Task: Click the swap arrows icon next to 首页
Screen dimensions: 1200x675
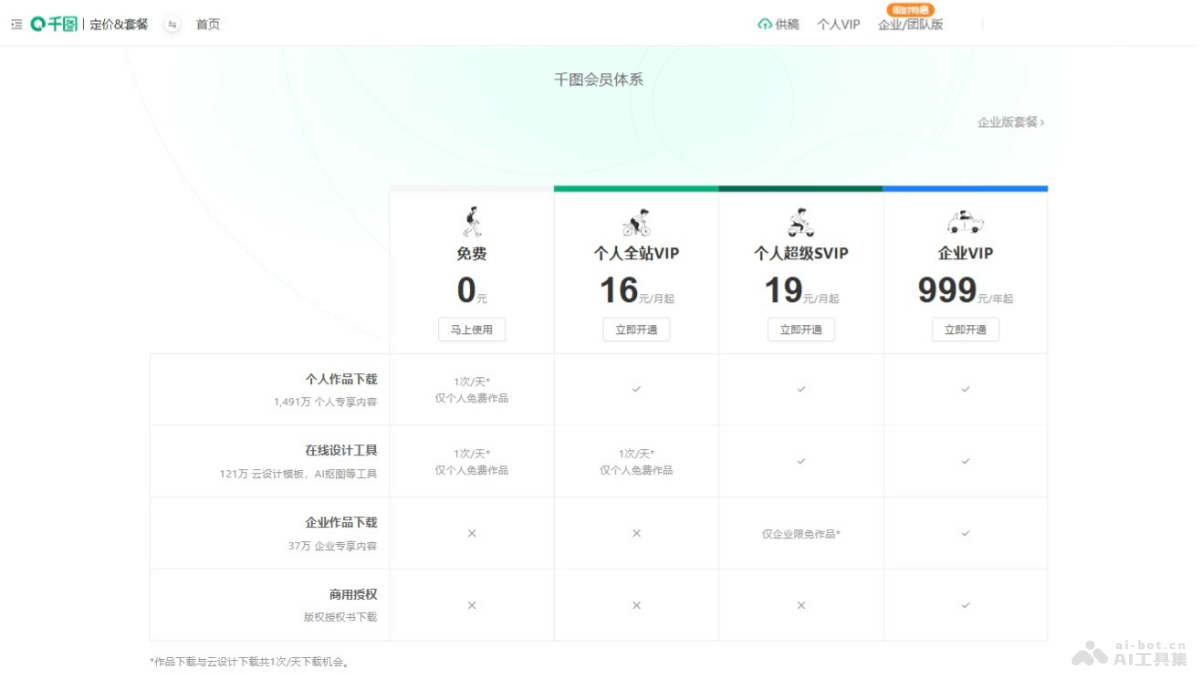Action: click(x=172, y=25)
